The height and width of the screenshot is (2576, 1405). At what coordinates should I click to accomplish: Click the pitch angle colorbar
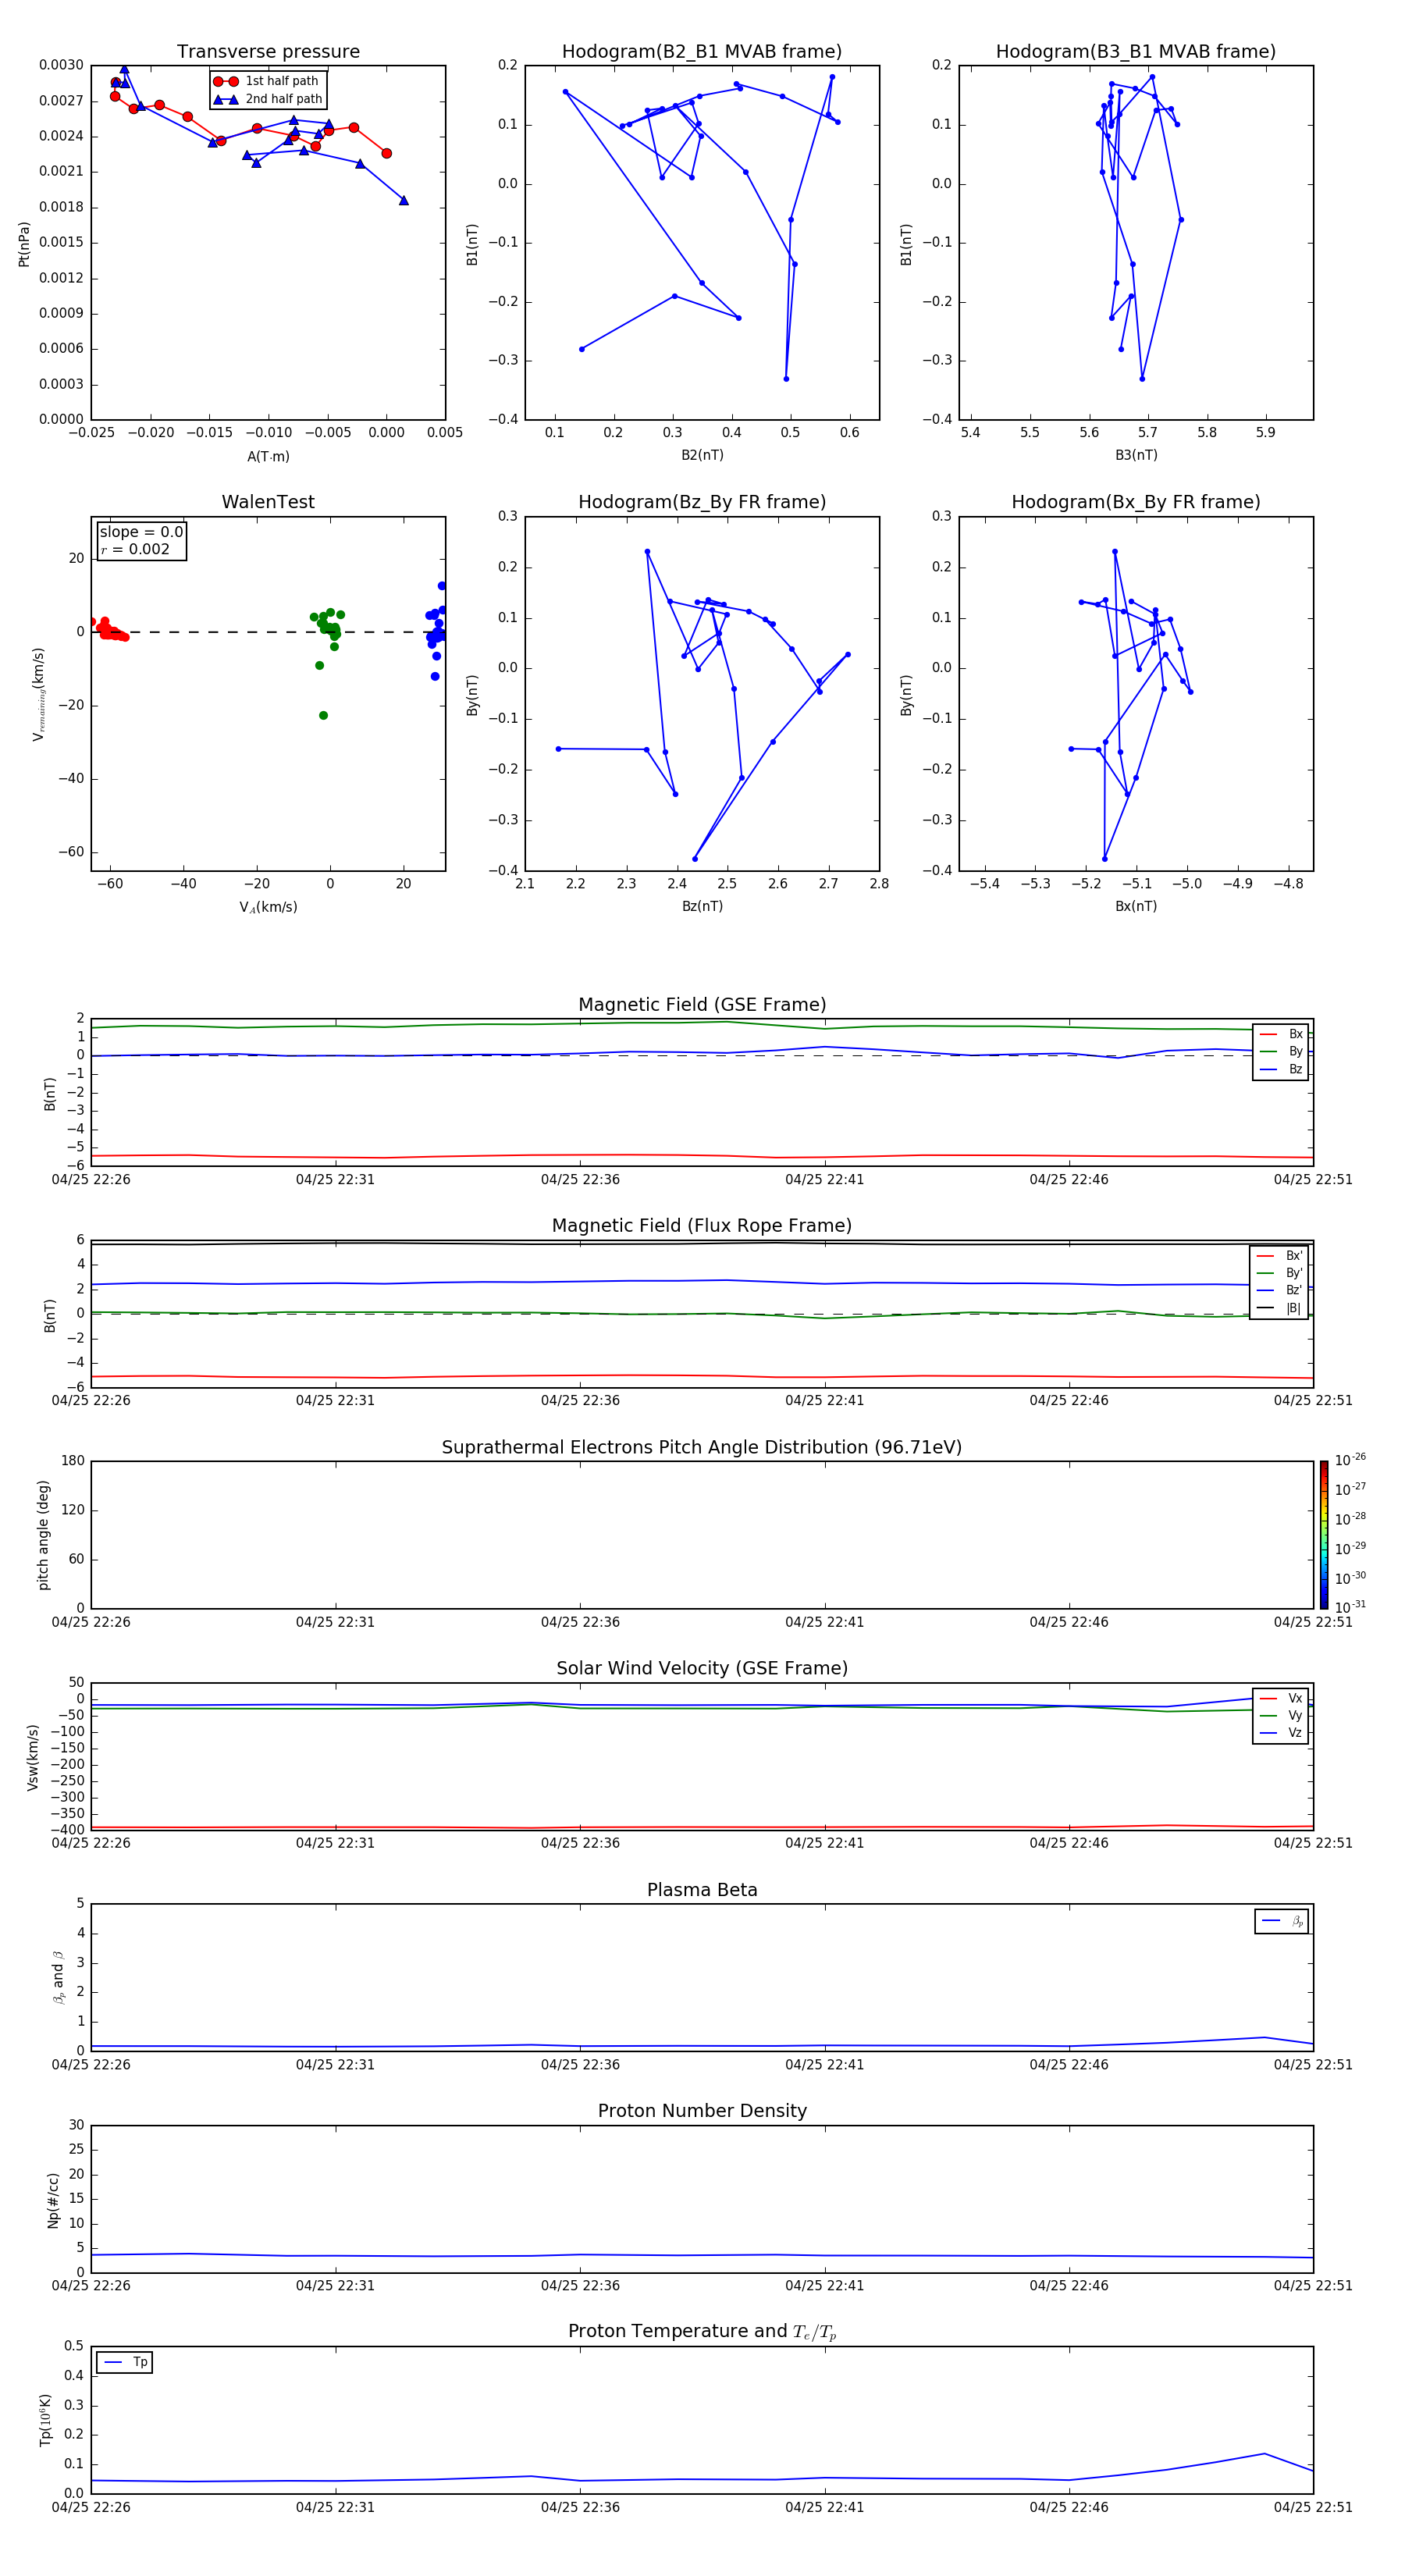coord(1324,1535)
